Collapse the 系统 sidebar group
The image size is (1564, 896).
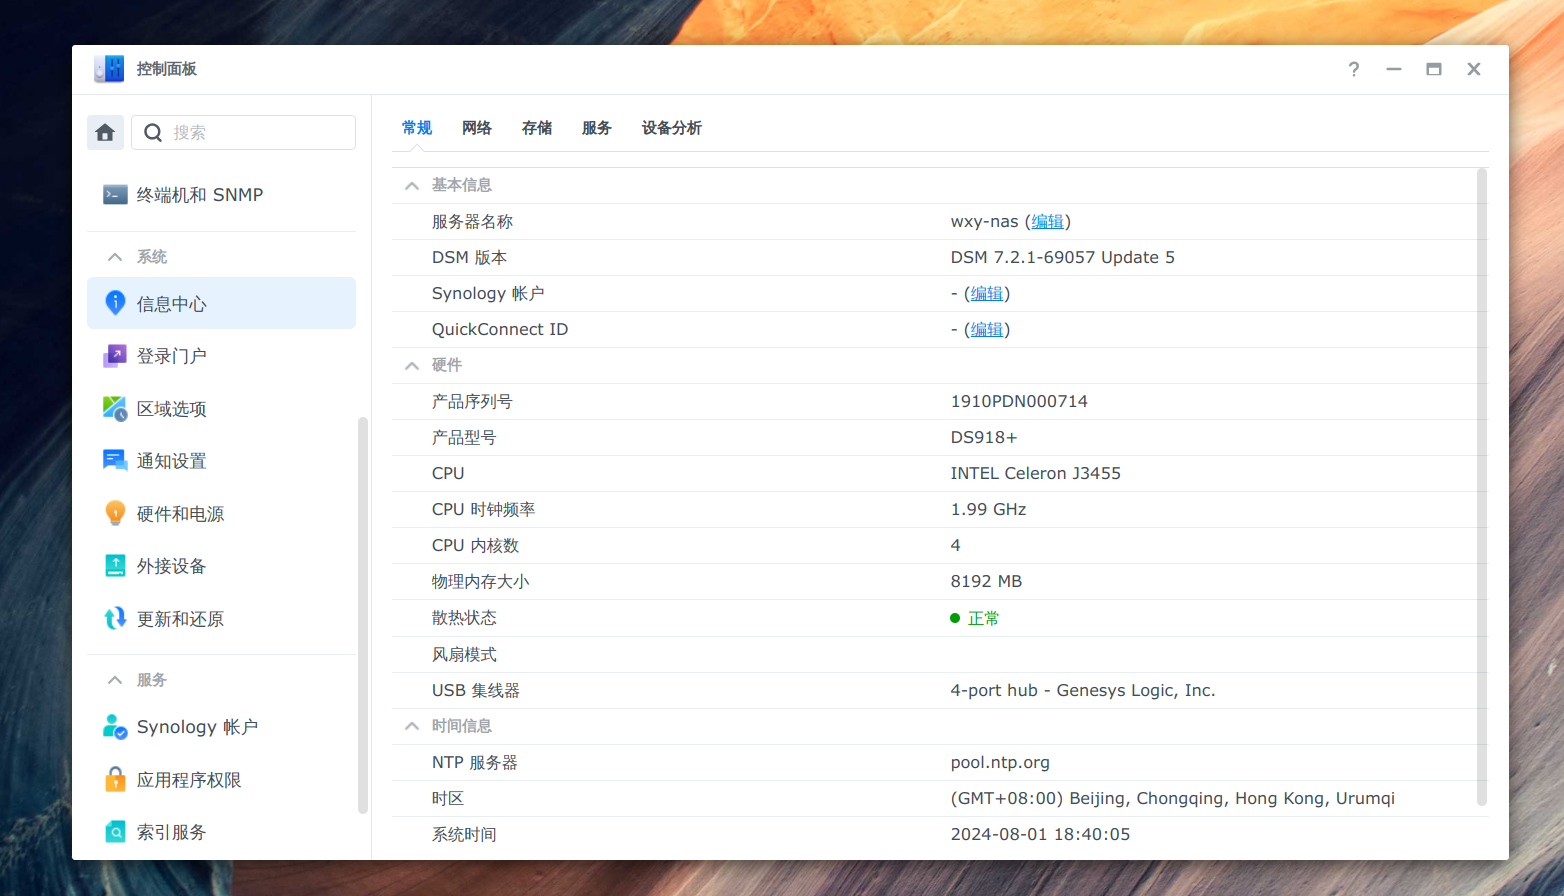pyautogui.click(x=115, y=257)
